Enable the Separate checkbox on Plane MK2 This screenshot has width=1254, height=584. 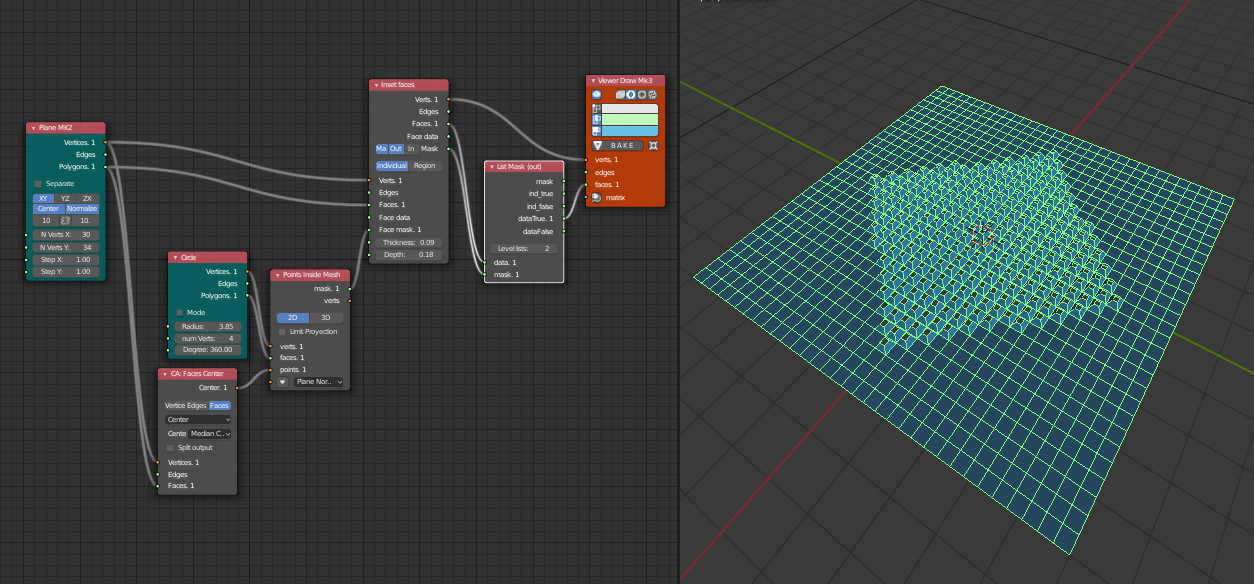38,183
